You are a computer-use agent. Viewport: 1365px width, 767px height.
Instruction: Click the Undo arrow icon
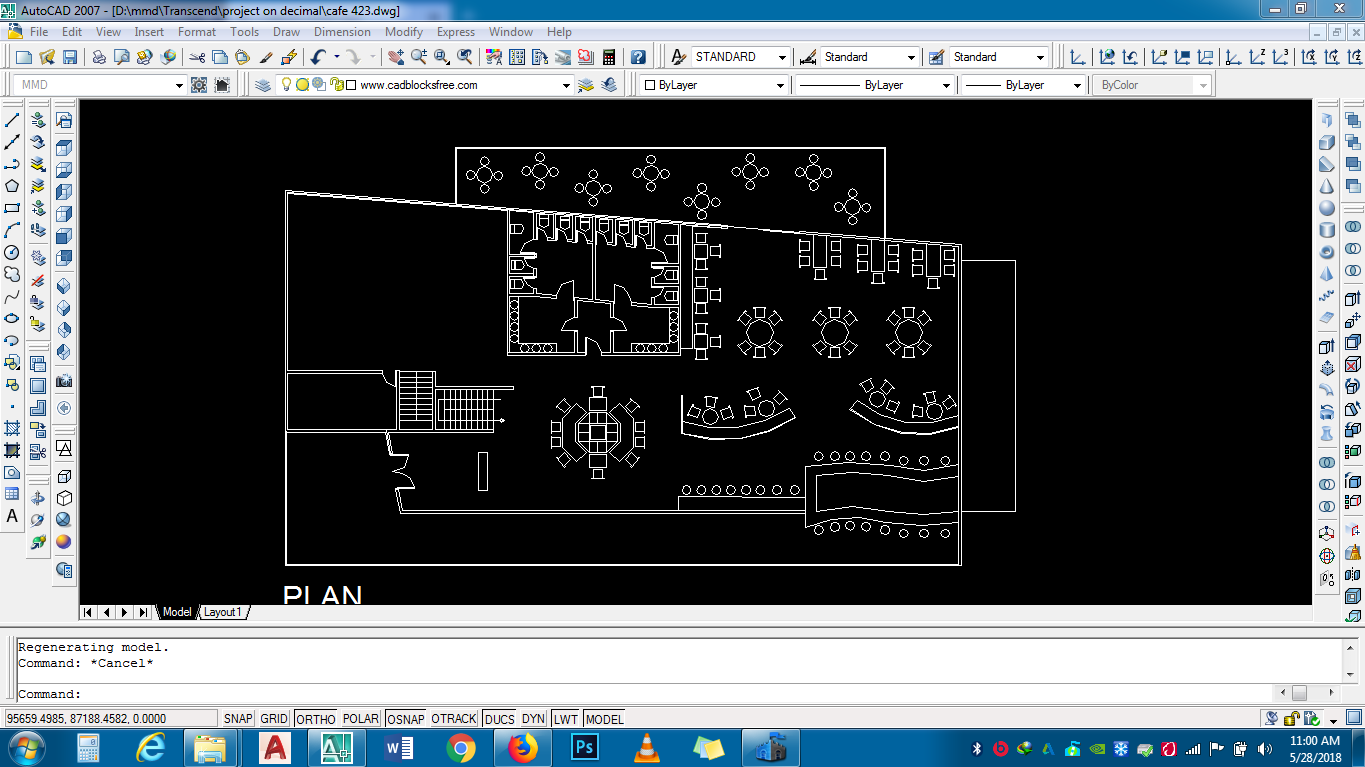coord(318,58)
